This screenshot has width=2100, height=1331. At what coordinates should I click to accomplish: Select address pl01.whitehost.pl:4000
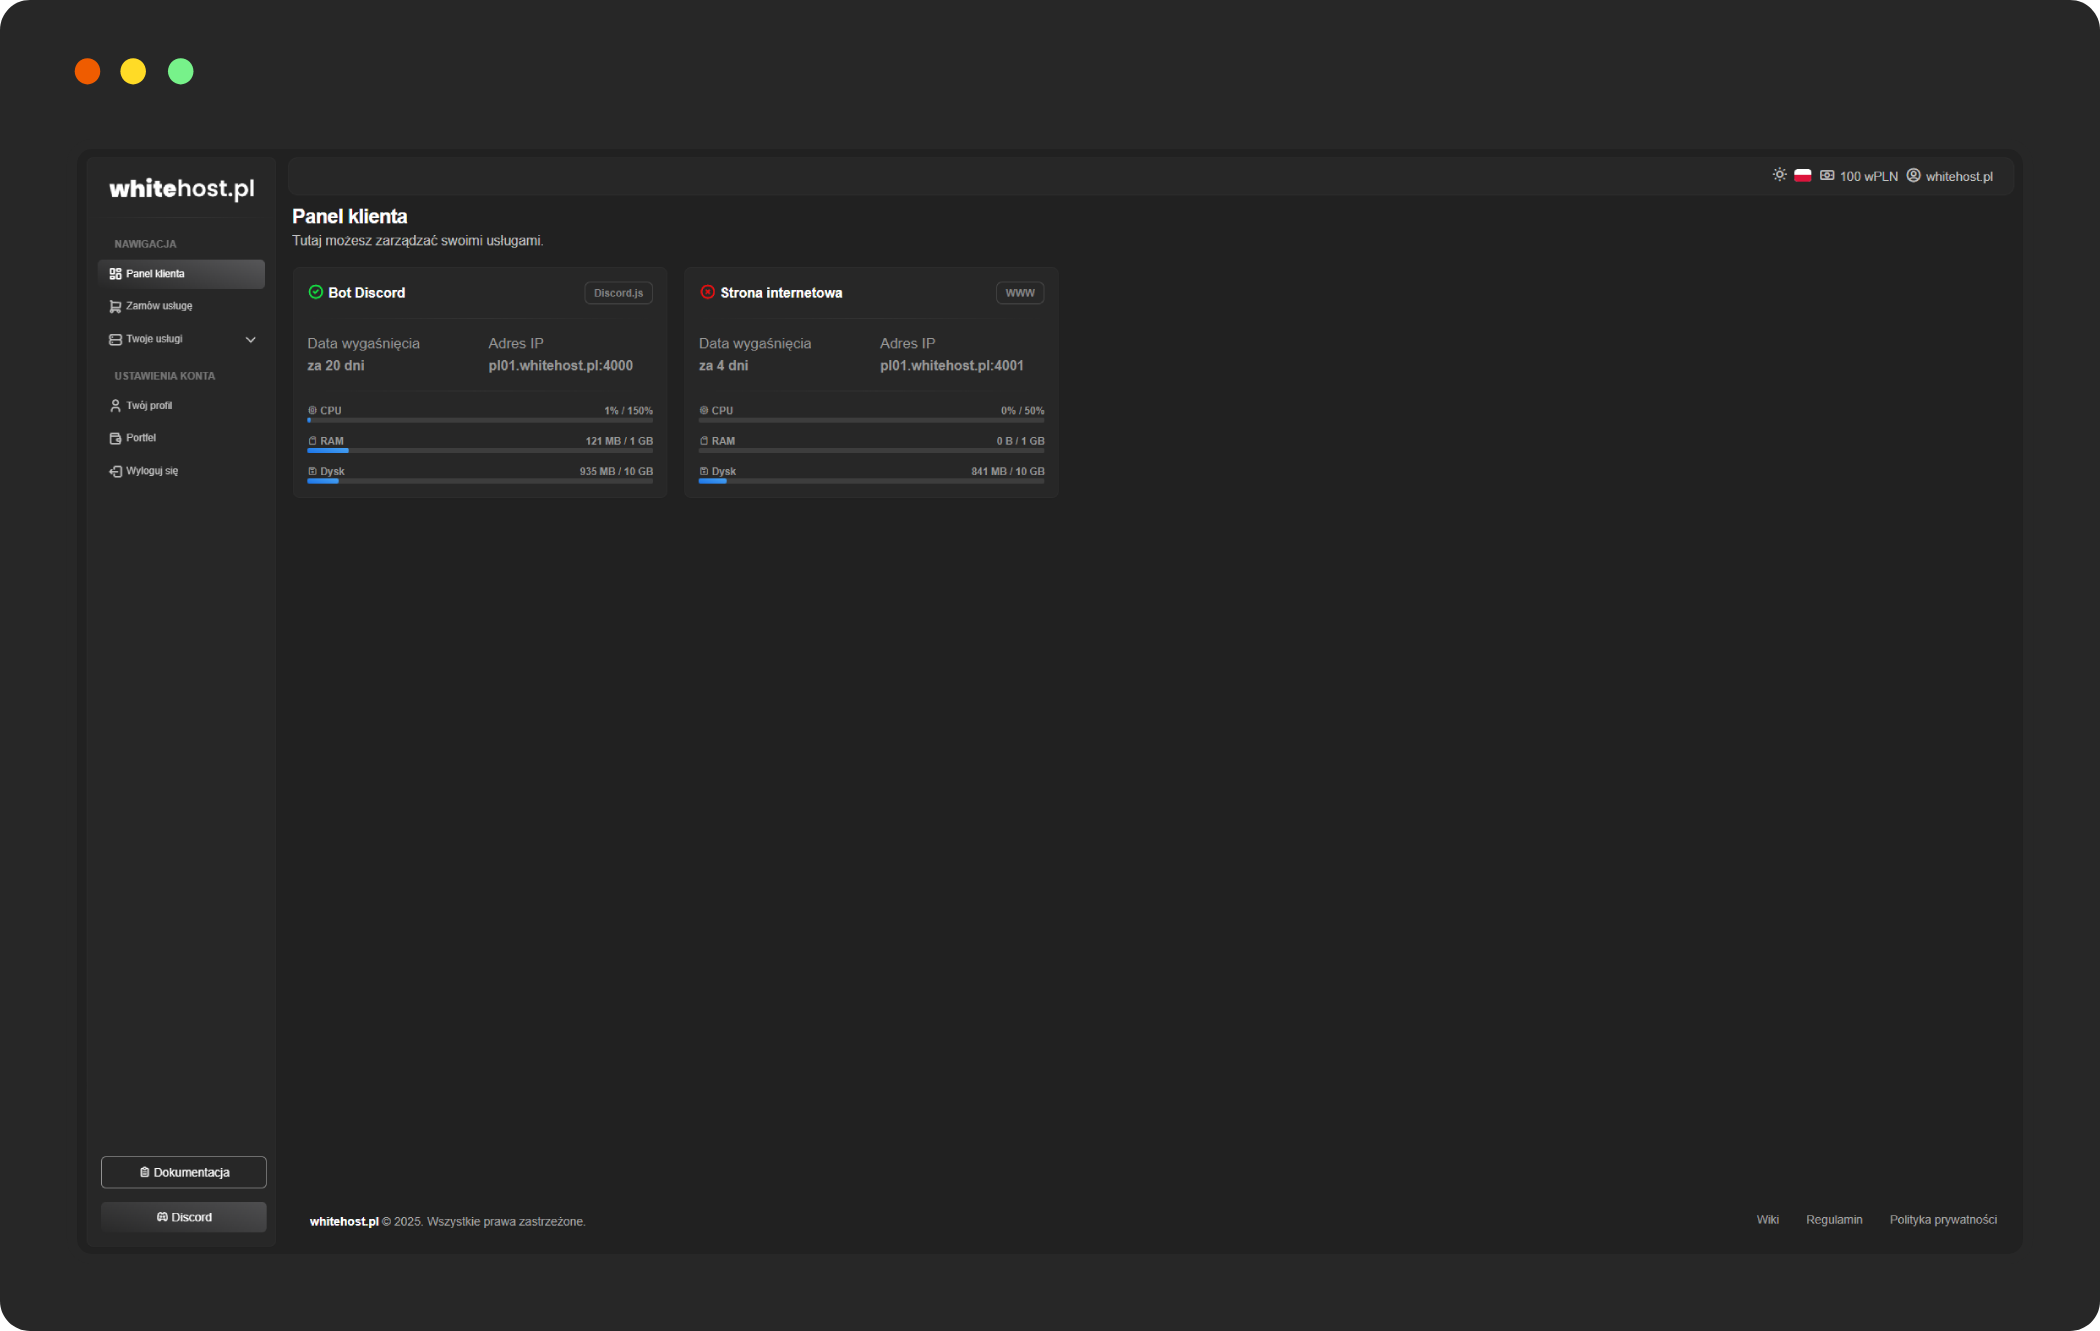click(560, 366)
